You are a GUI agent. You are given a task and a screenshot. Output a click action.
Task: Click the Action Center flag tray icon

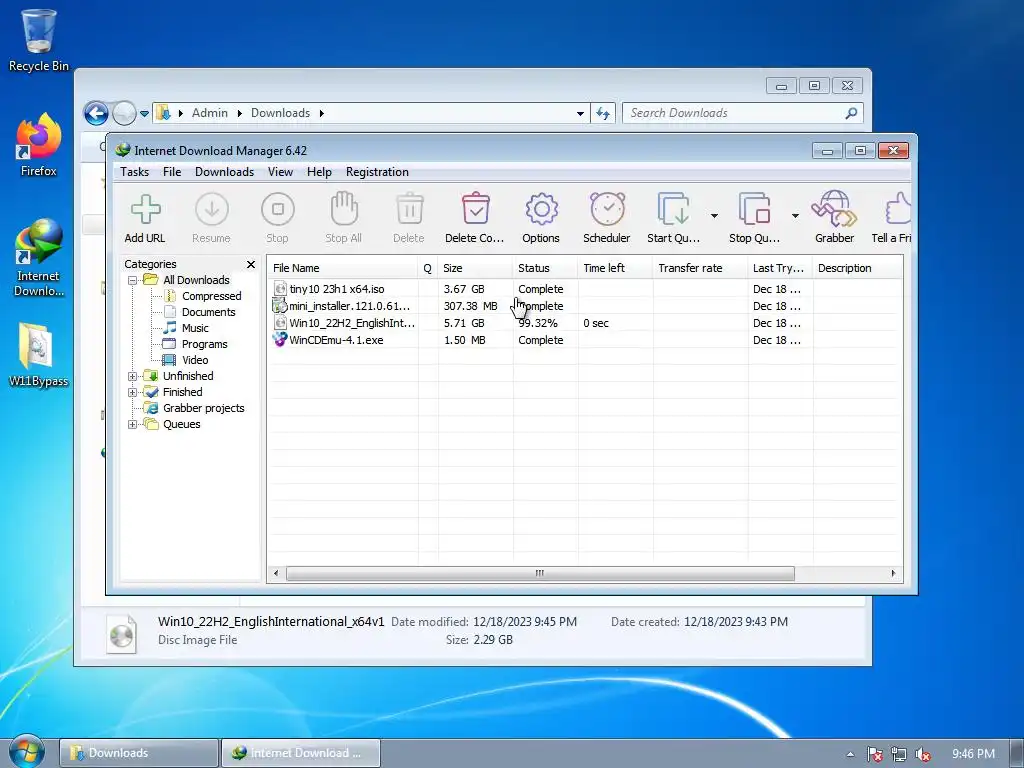[874, 754]
